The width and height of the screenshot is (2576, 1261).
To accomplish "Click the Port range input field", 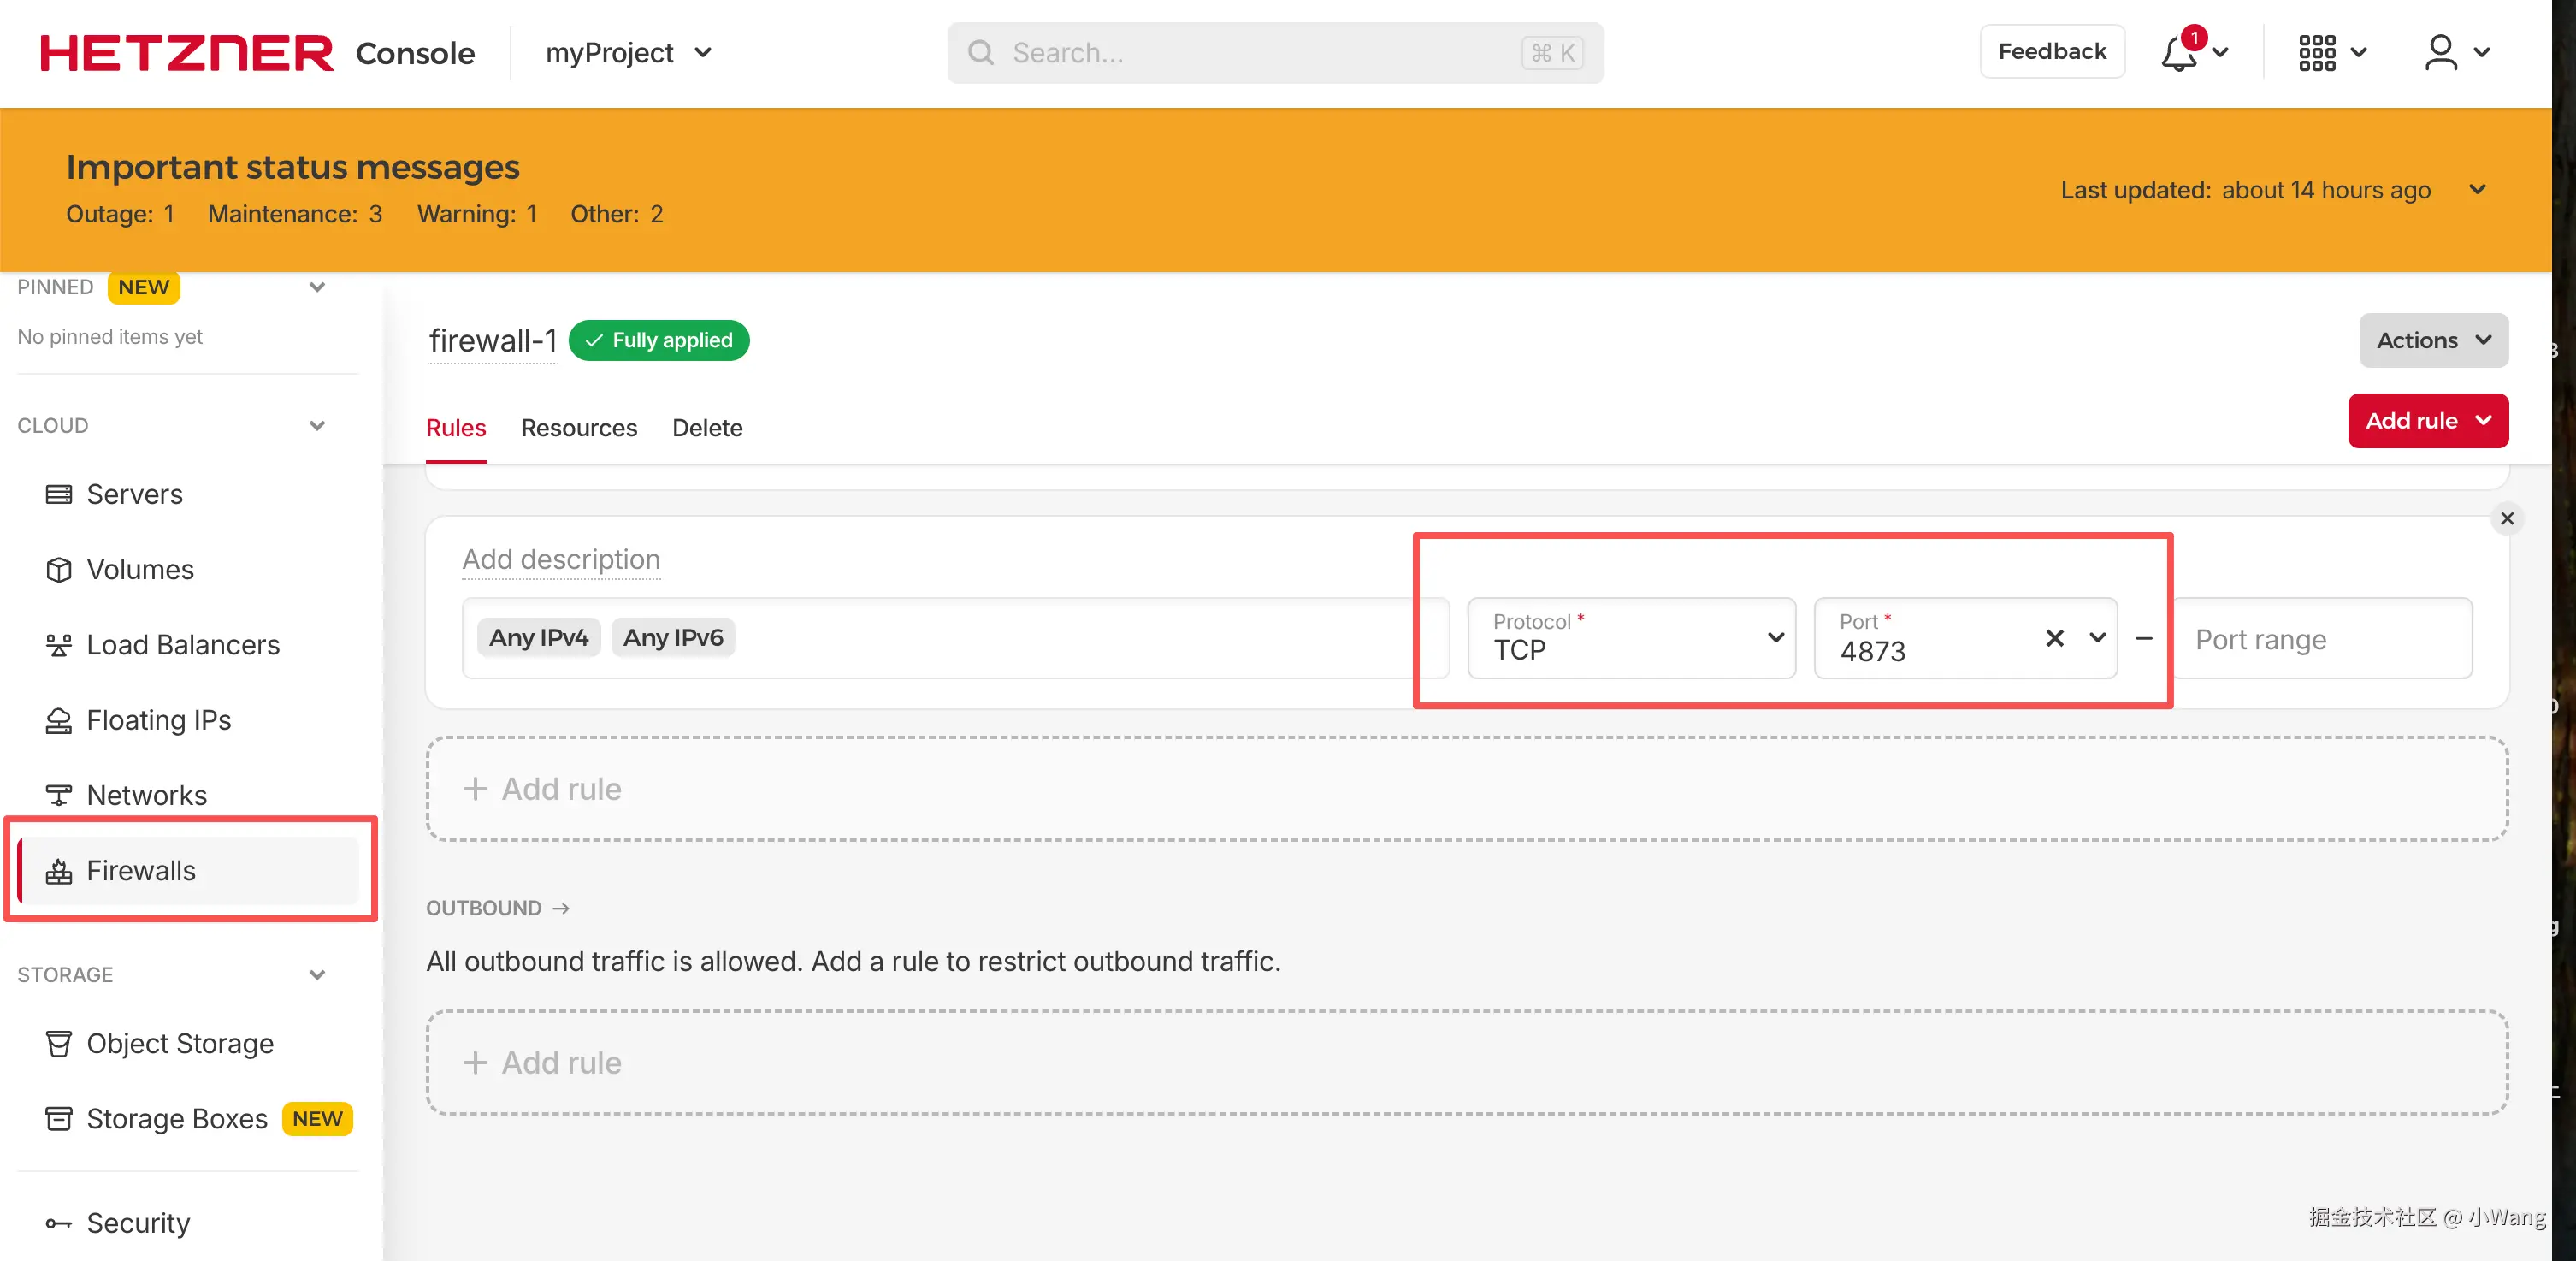I will click(2322, 638).
